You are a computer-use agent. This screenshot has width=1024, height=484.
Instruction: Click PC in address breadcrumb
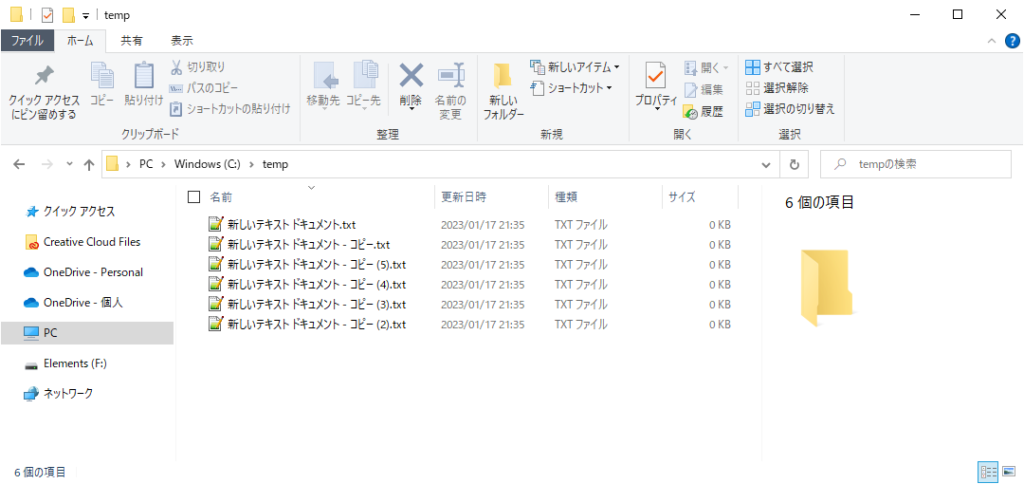146,165
